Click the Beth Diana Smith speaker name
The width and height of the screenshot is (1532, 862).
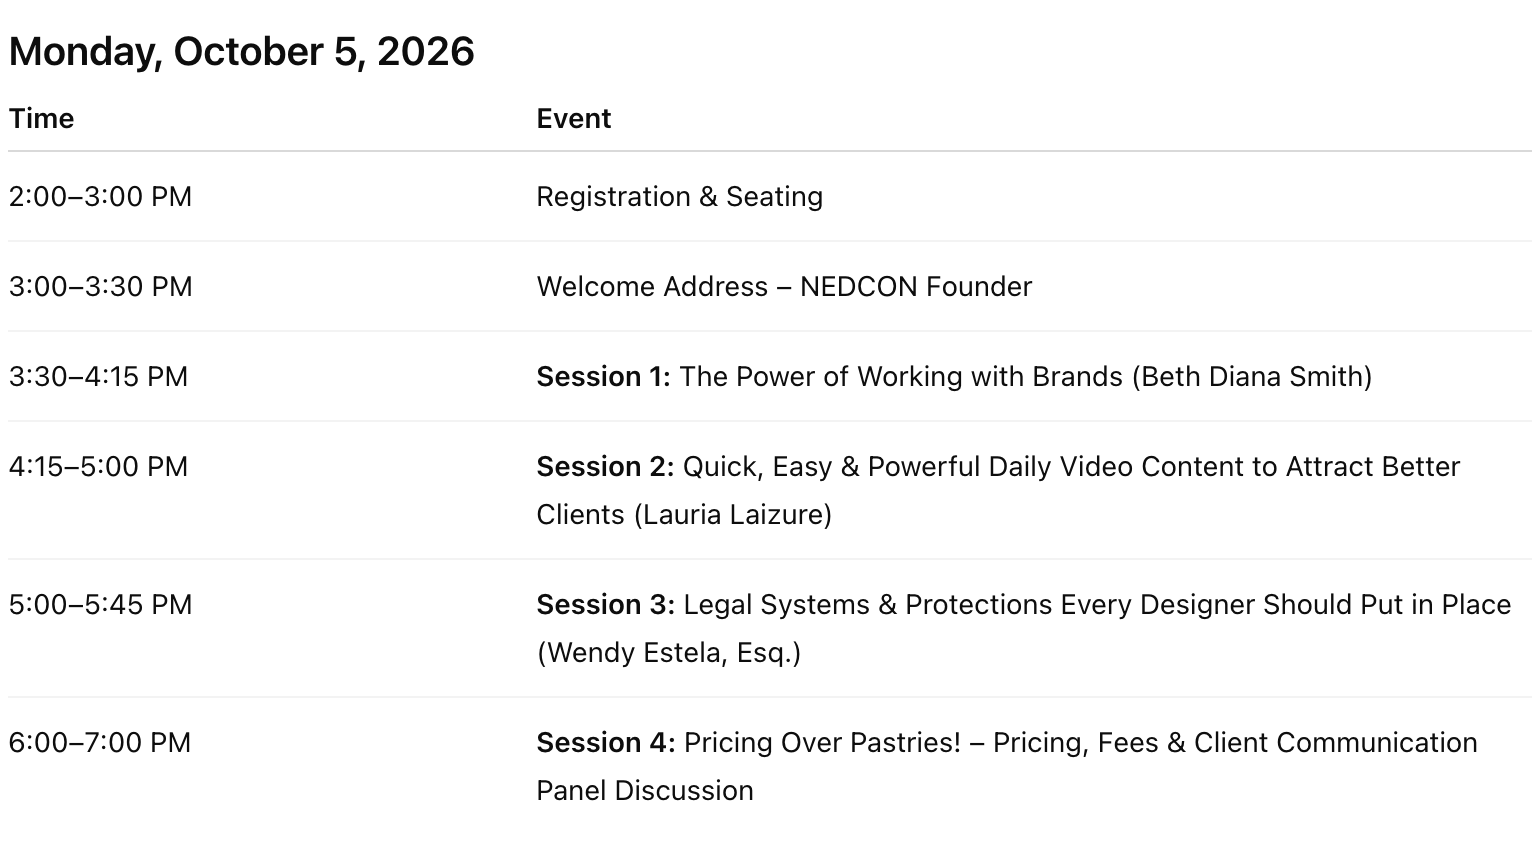(x=1252, y=376)
